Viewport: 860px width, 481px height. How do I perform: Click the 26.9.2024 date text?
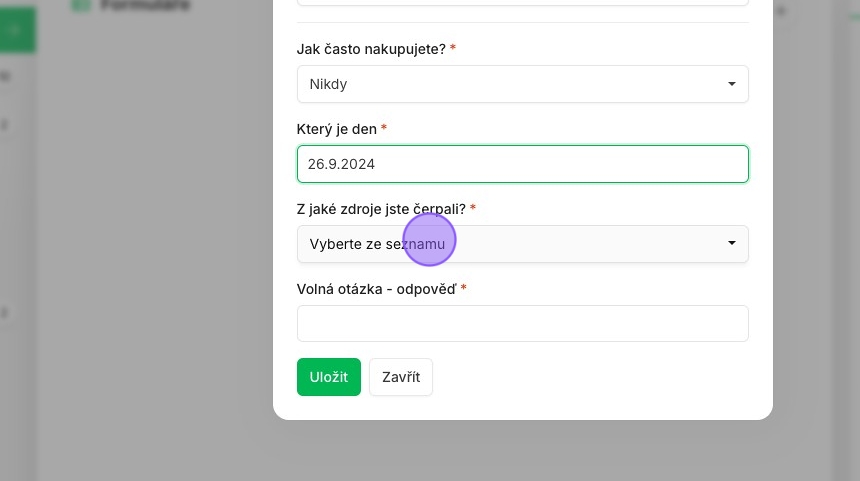click(341, 164)
